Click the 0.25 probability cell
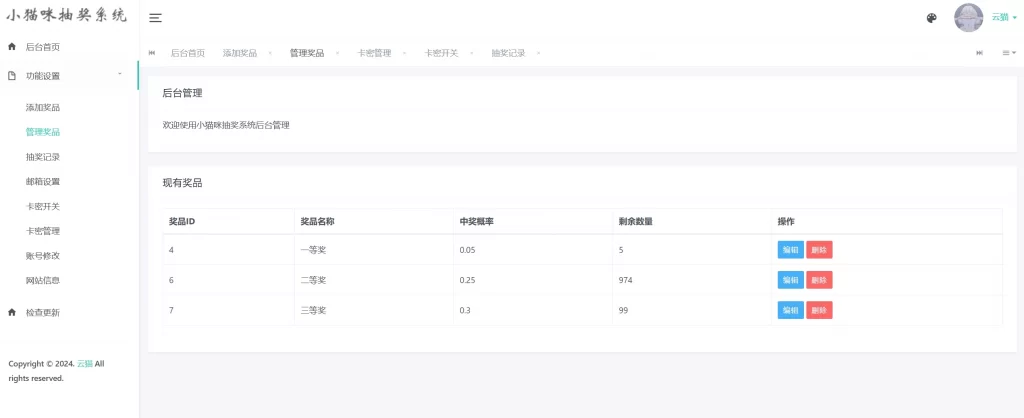Image resolution: width=1024 pixels, height=418 pixels. click(x=533, y=280)
